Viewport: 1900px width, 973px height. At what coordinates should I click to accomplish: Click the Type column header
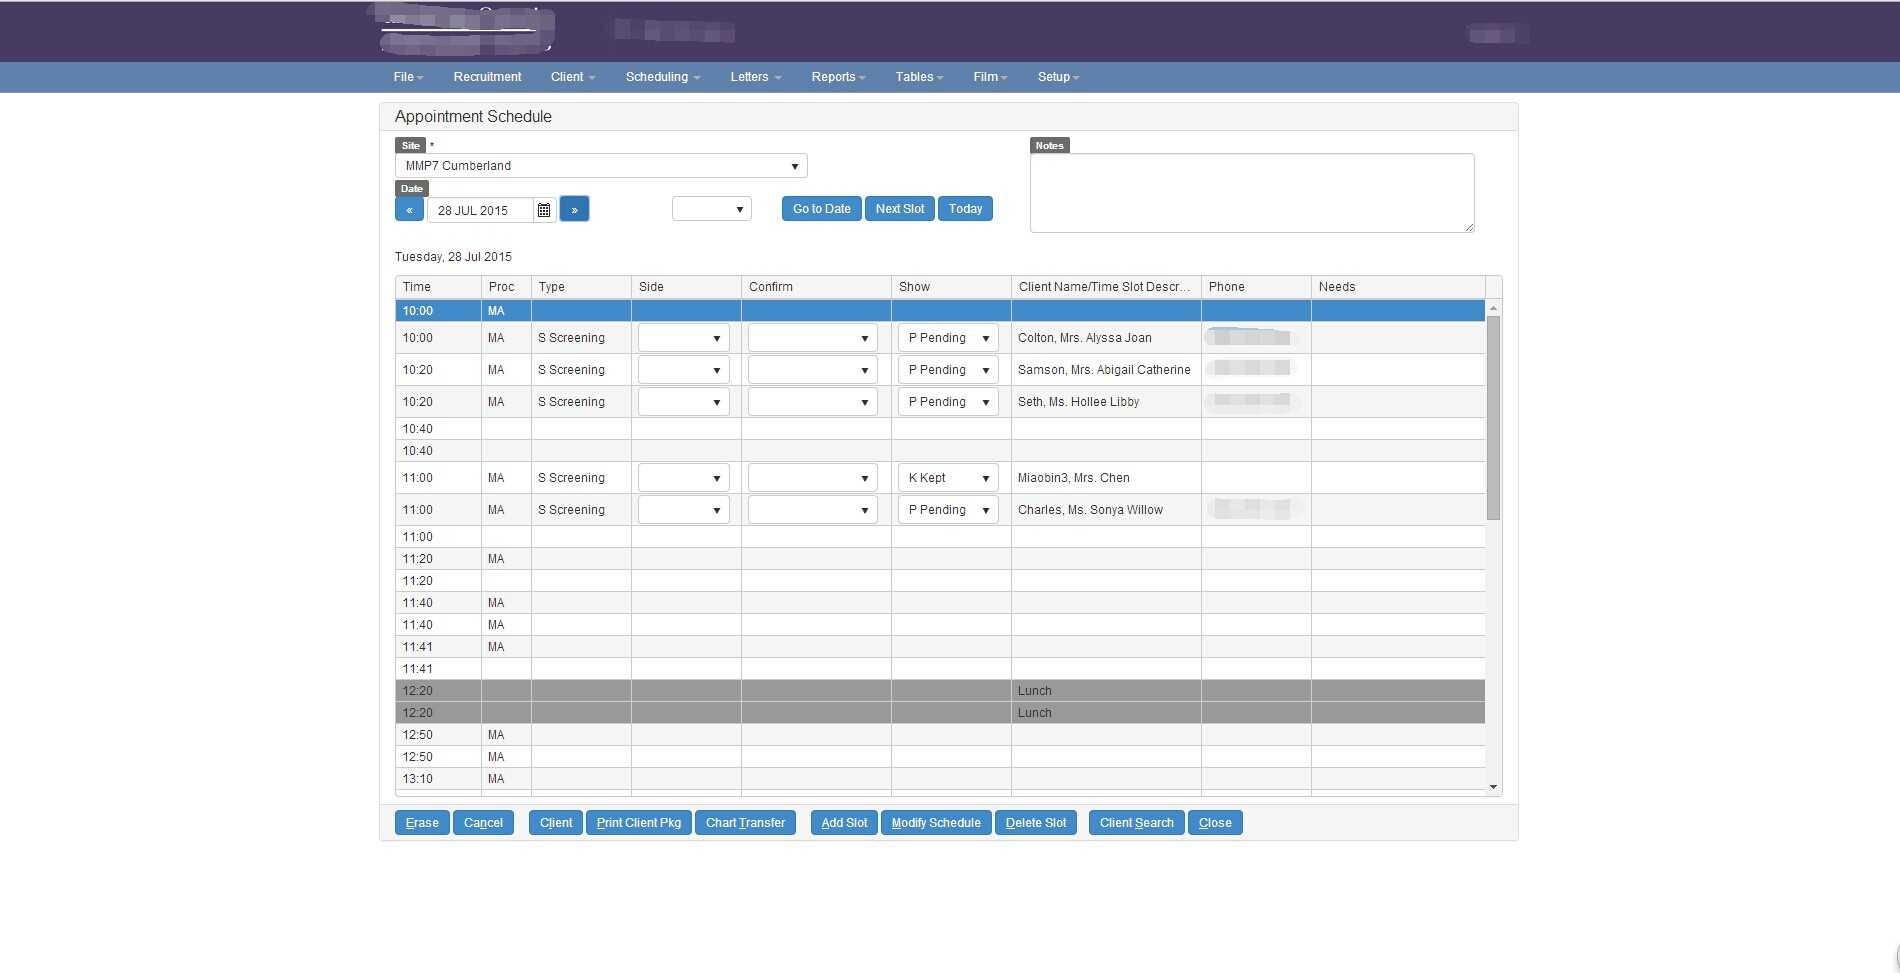[x=581, y=287]
